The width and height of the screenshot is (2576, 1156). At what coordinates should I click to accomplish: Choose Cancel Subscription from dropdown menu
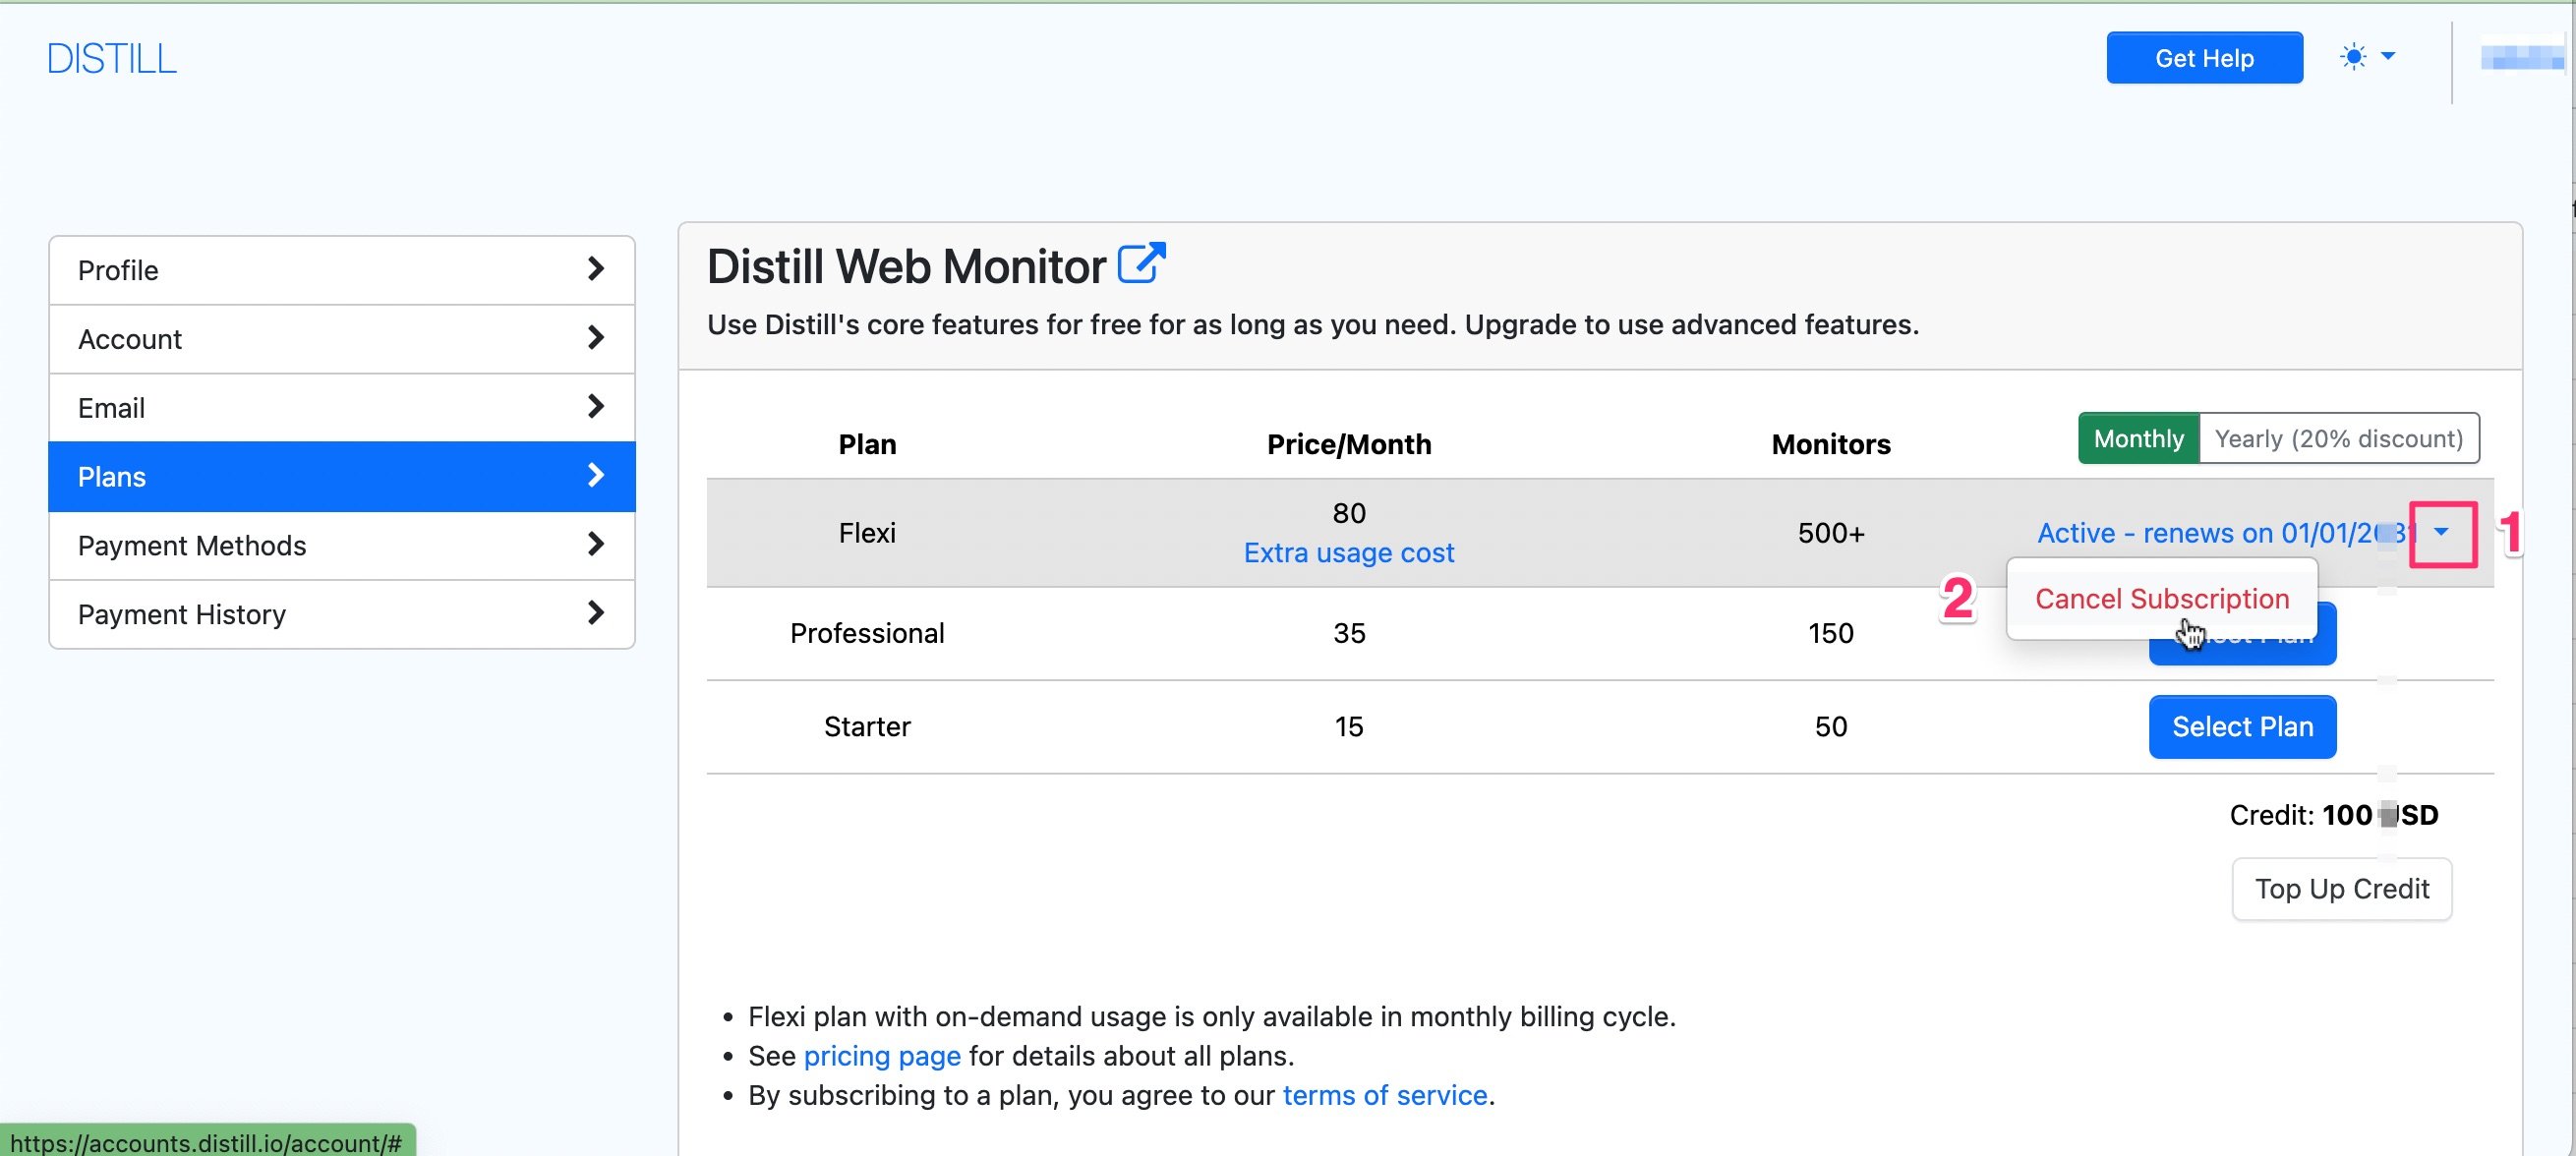[2161, 599]
